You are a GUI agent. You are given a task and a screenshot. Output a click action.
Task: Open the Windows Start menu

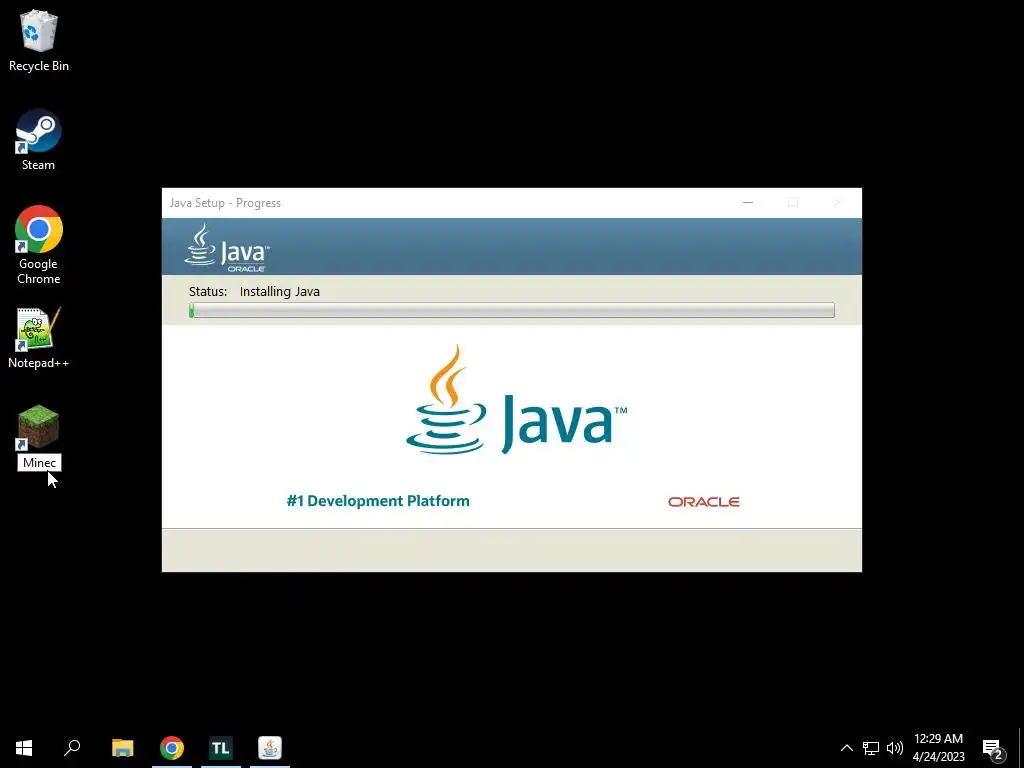(24, 748)
